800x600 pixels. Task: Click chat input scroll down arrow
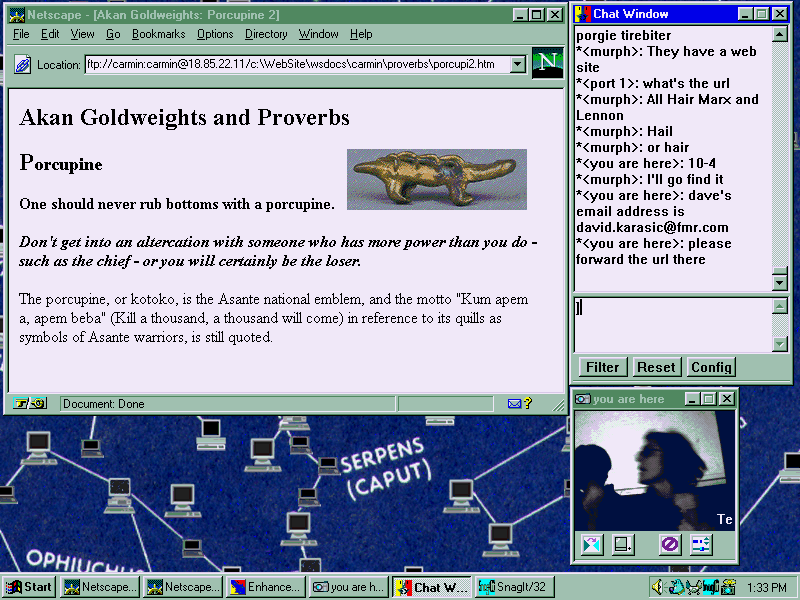pos(780,344)
